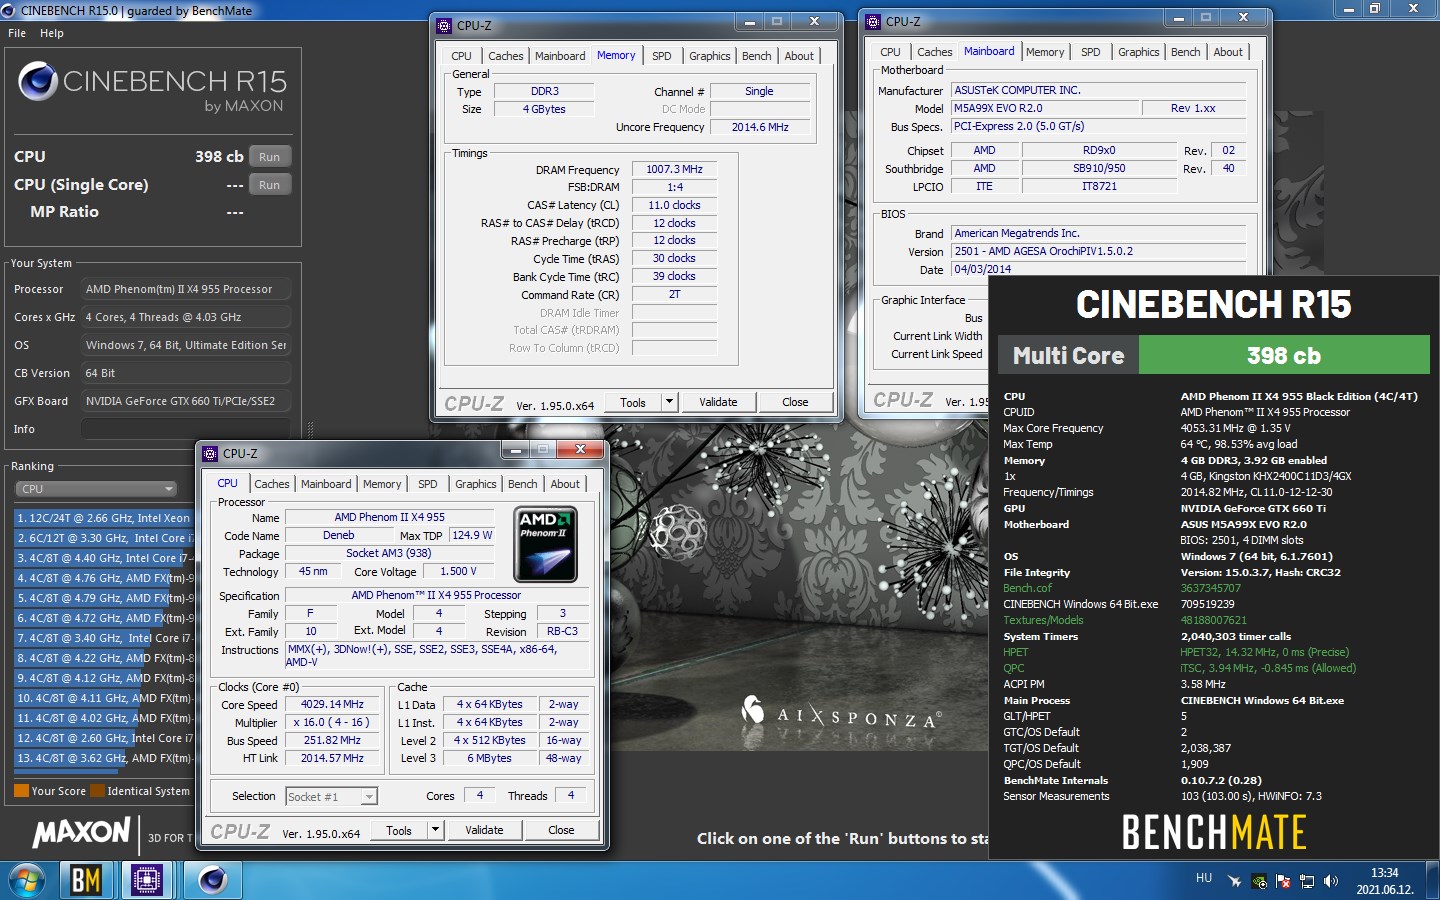Click Close in bottom CPU-Z window
Screen dimensions: 1440x900
point(561,830)
